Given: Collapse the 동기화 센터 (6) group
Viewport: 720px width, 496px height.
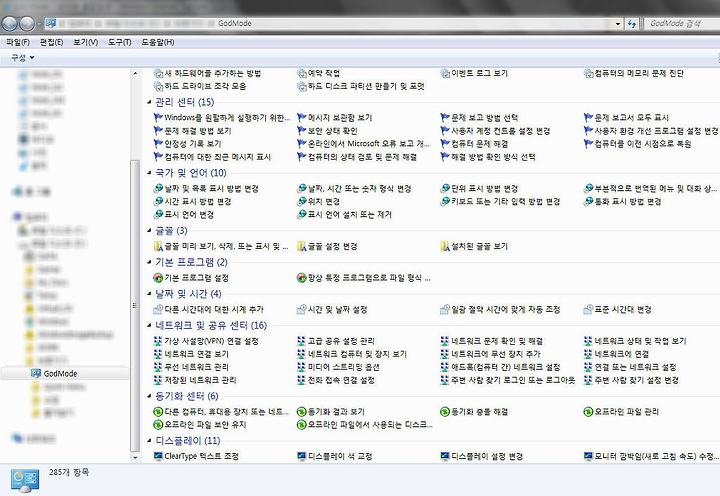Looking at the screenshot, I should point(149,396).
